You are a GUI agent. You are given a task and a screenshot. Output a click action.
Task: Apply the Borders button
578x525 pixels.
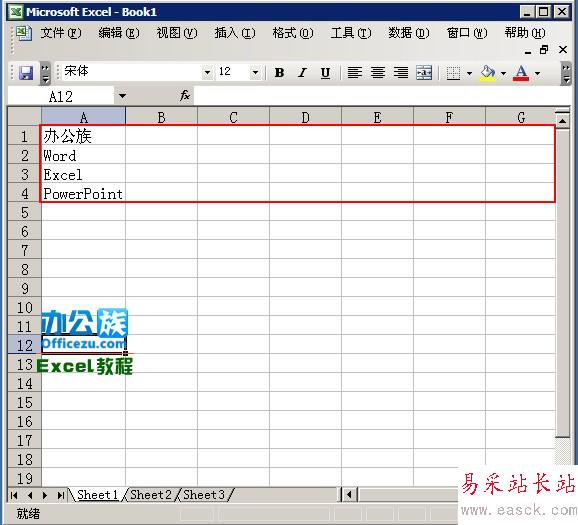point(453,73)
